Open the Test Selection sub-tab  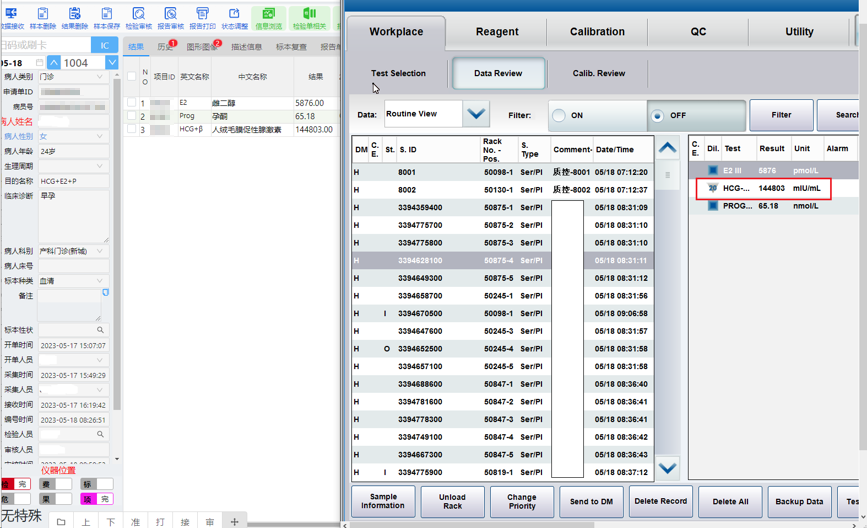(398, 73)
